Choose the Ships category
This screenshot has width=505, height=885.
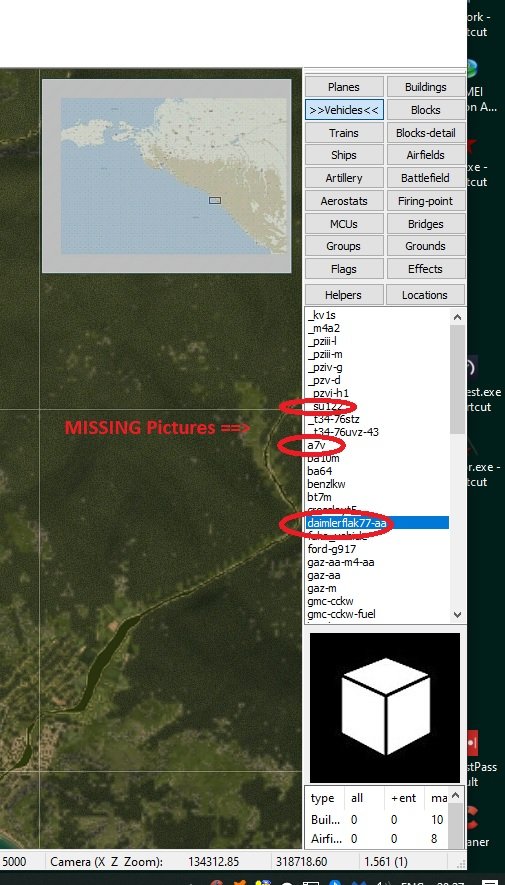pyautogui.click(x=344, y=155)
